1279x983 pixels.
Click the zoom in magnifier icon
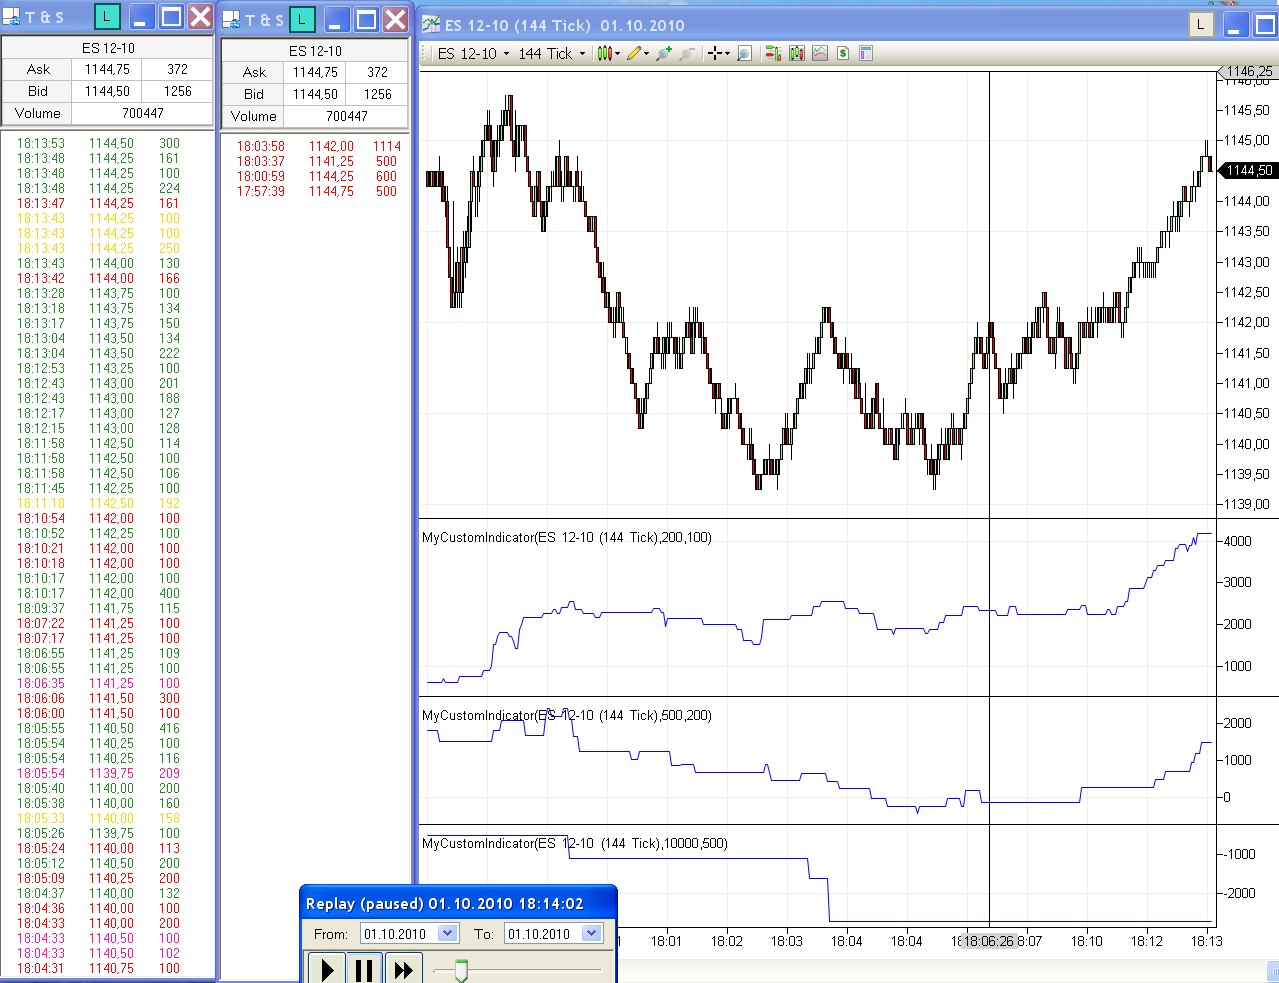tap(663, 54)
